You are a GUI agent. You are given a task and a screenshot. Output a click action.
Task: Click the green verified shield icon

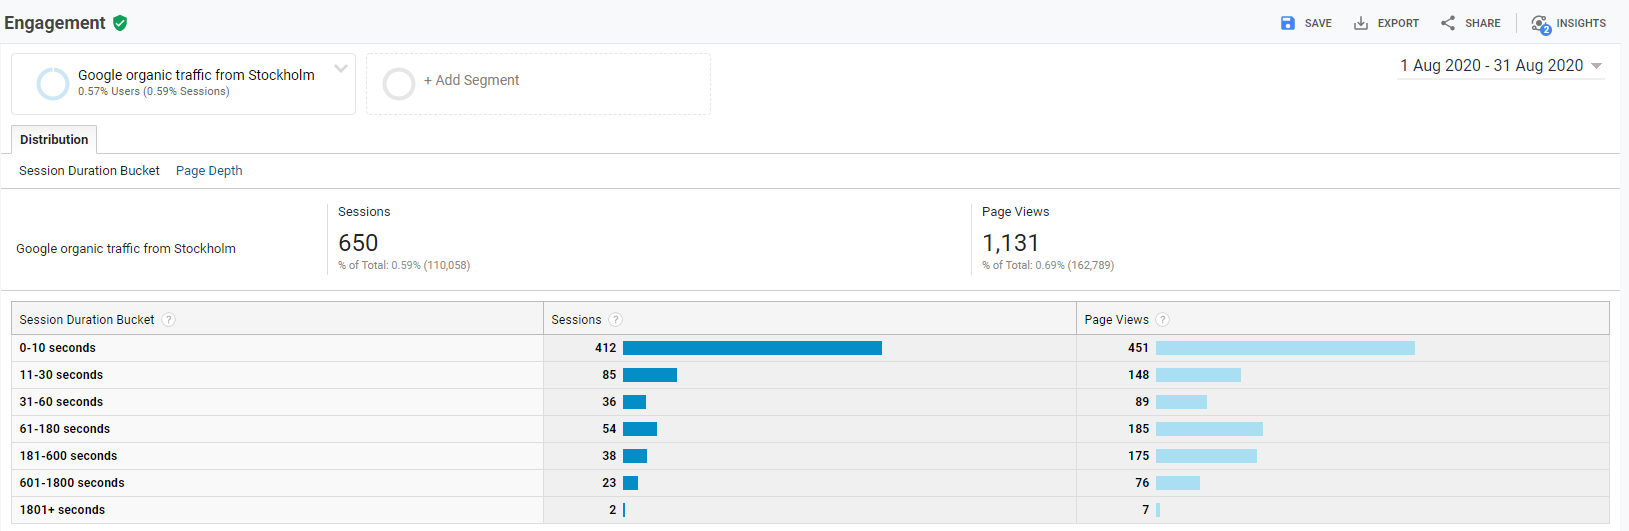tap(120, 23)
